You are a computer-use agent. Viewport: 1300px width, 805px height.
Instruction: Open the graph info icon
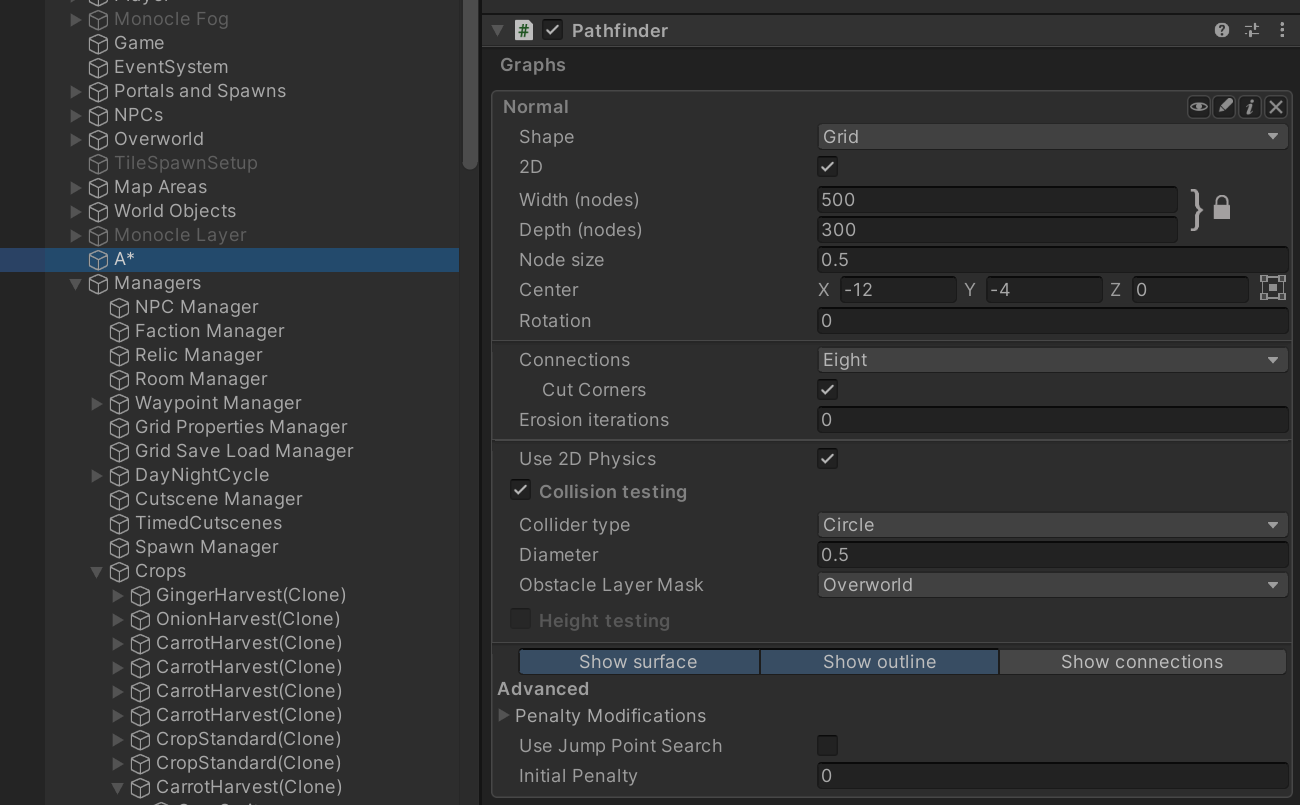pos(1250,107)
